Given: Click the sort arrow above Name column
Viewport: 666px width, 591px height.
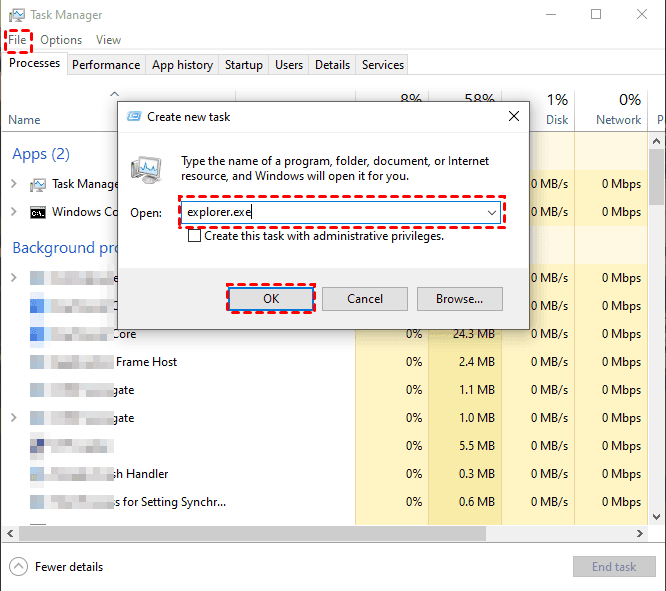Looking at the screenshot, I should 114,94.
